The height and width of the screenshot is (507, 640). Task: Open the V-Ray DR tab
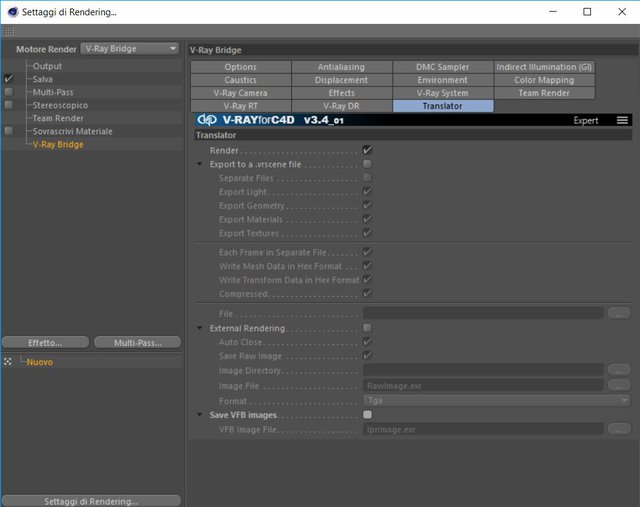(x=342, y=106)
